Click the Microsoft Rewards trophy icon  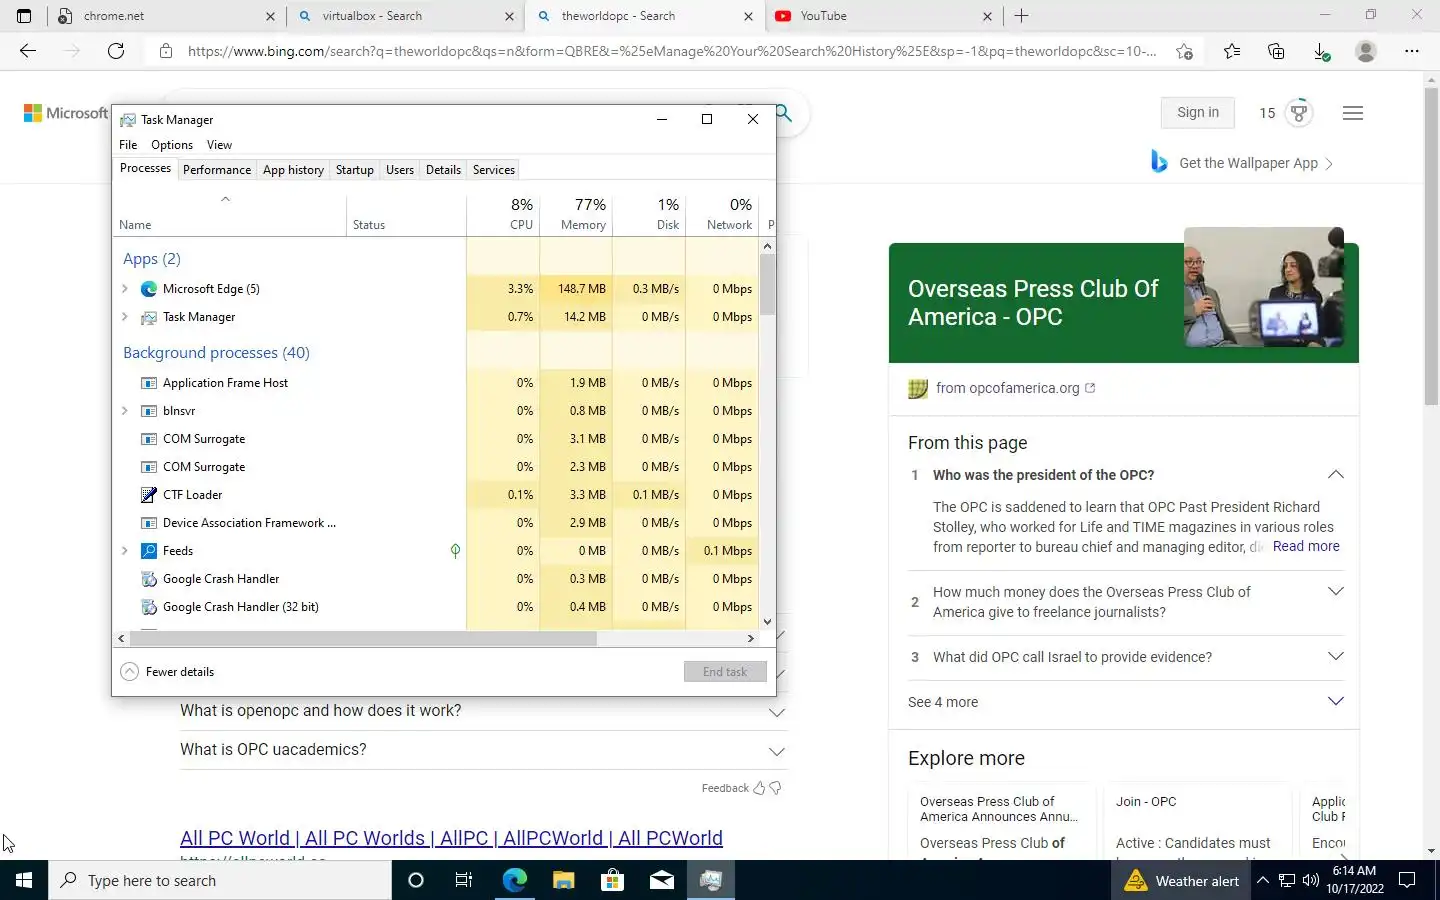[1299, 113]
